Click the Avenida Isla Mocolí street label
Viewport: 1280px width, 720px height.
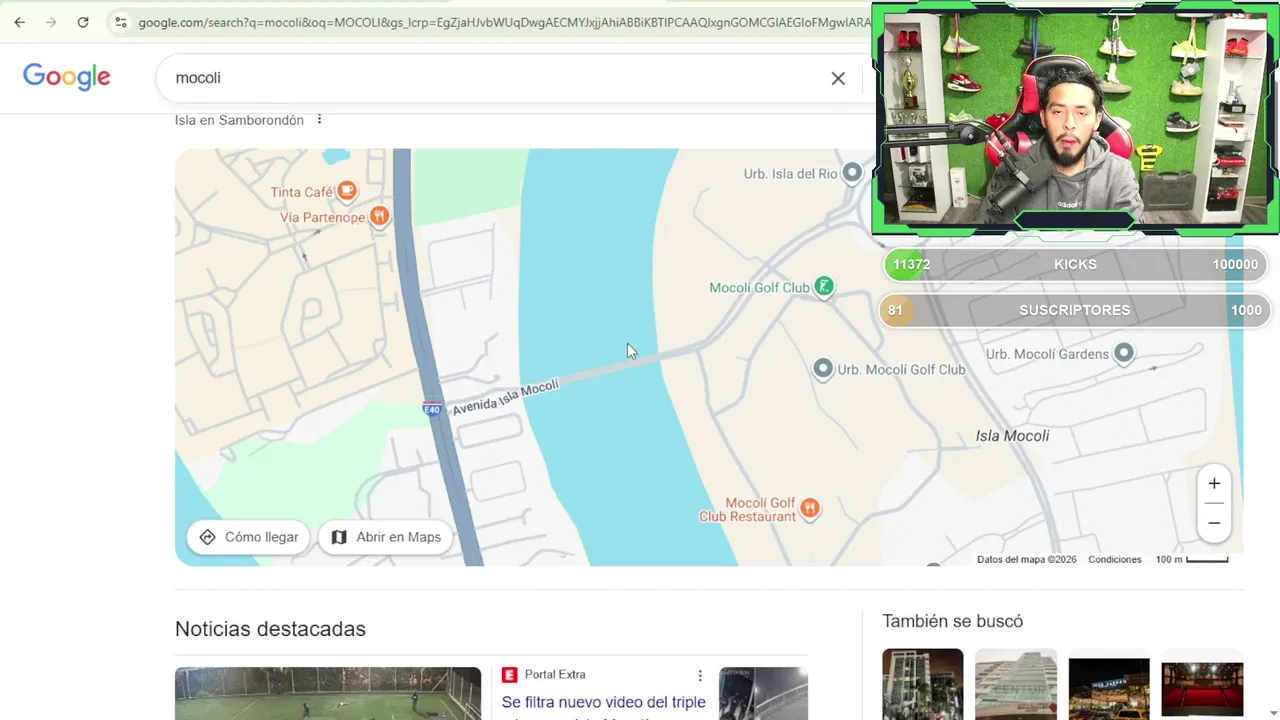click(x=505, y=397)
